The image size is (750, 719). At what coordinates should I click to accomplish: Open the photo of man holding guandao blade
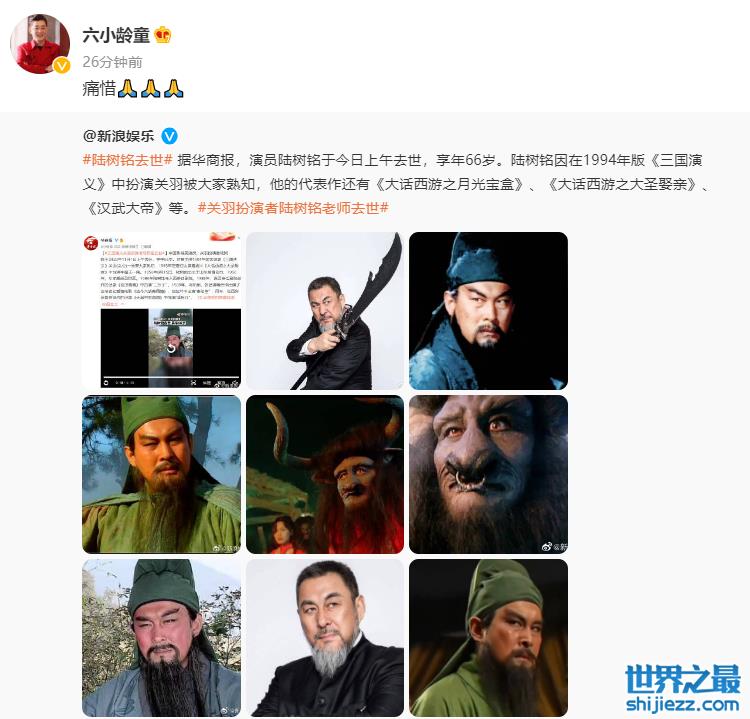coord(325,310)
